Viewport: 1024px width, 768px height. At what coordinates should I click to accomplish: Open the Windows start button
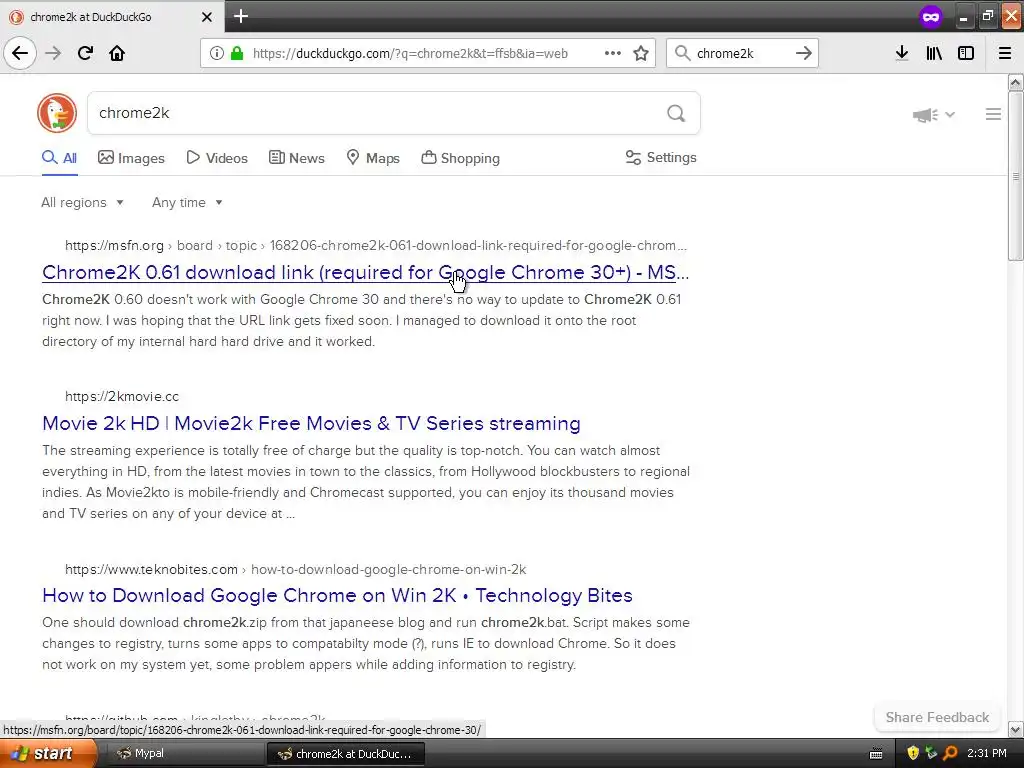[48, 754]
